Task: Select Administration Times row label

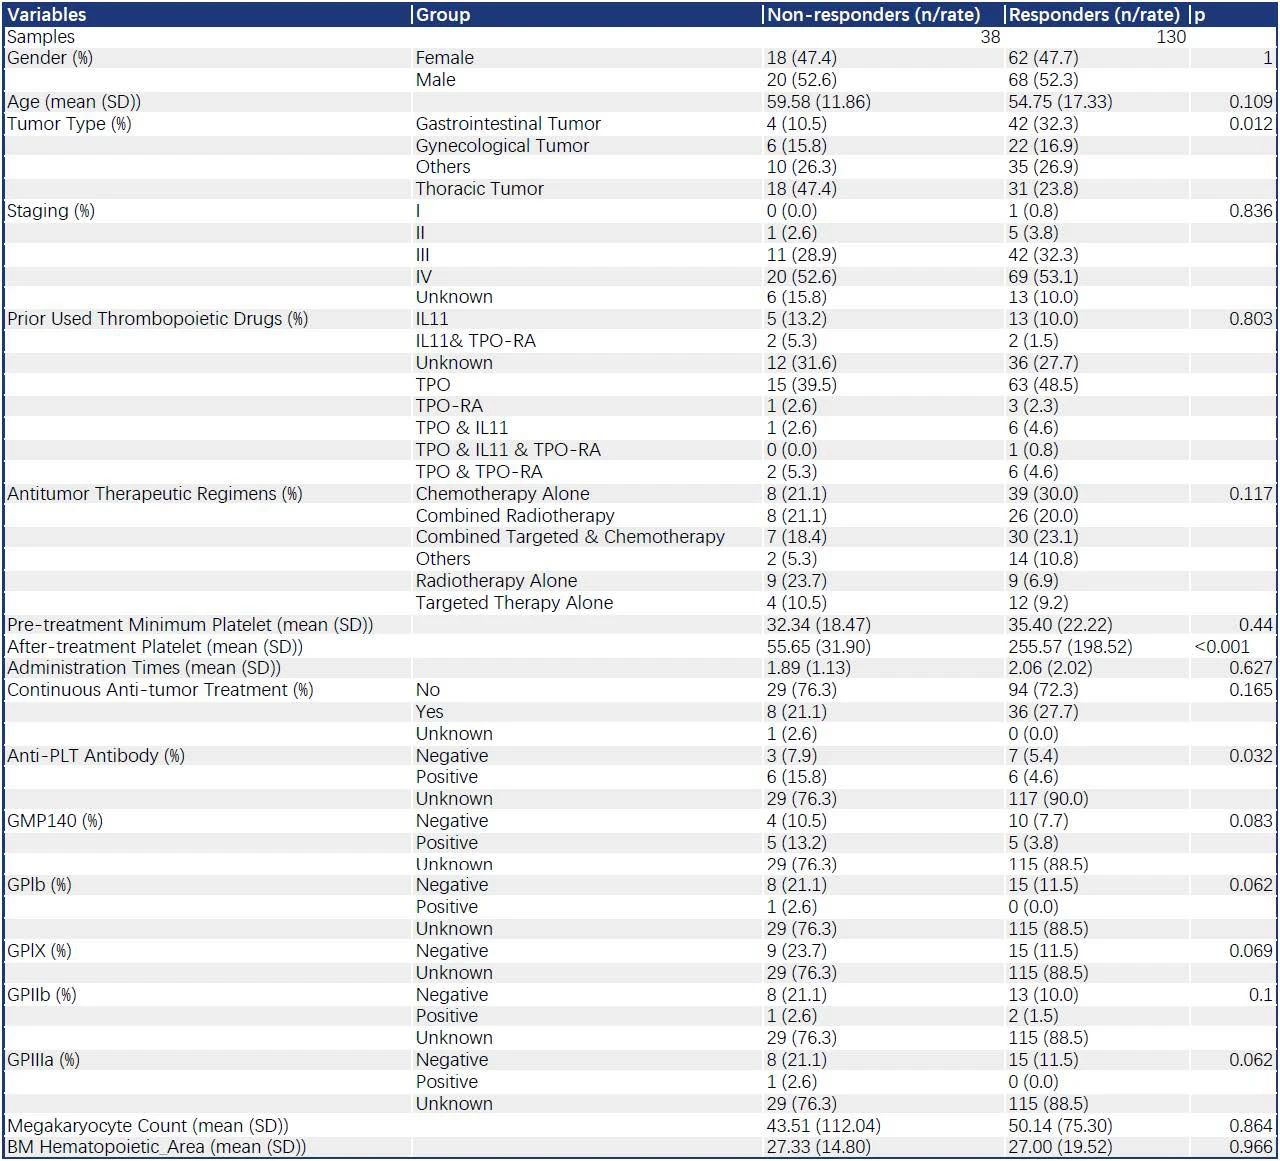Action: click(x=144, y=668)
